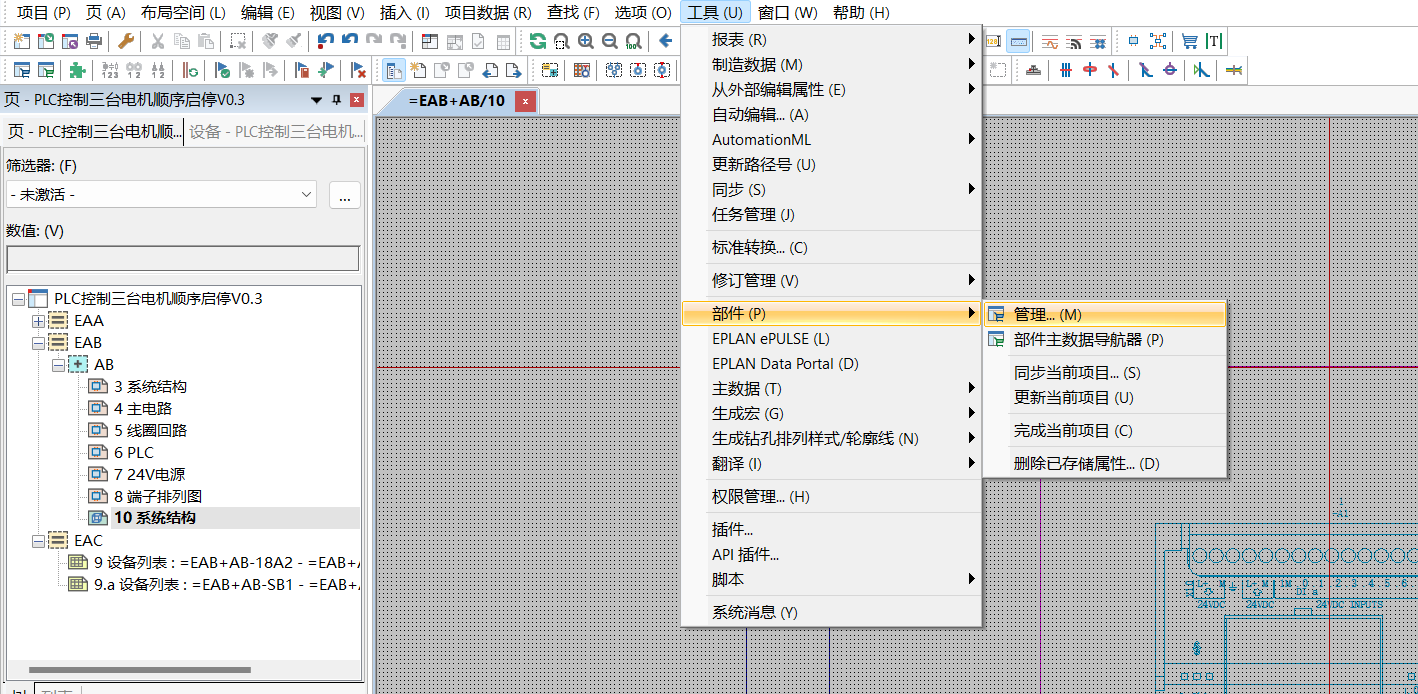Open settings via the wrench icon

point(125,42)
